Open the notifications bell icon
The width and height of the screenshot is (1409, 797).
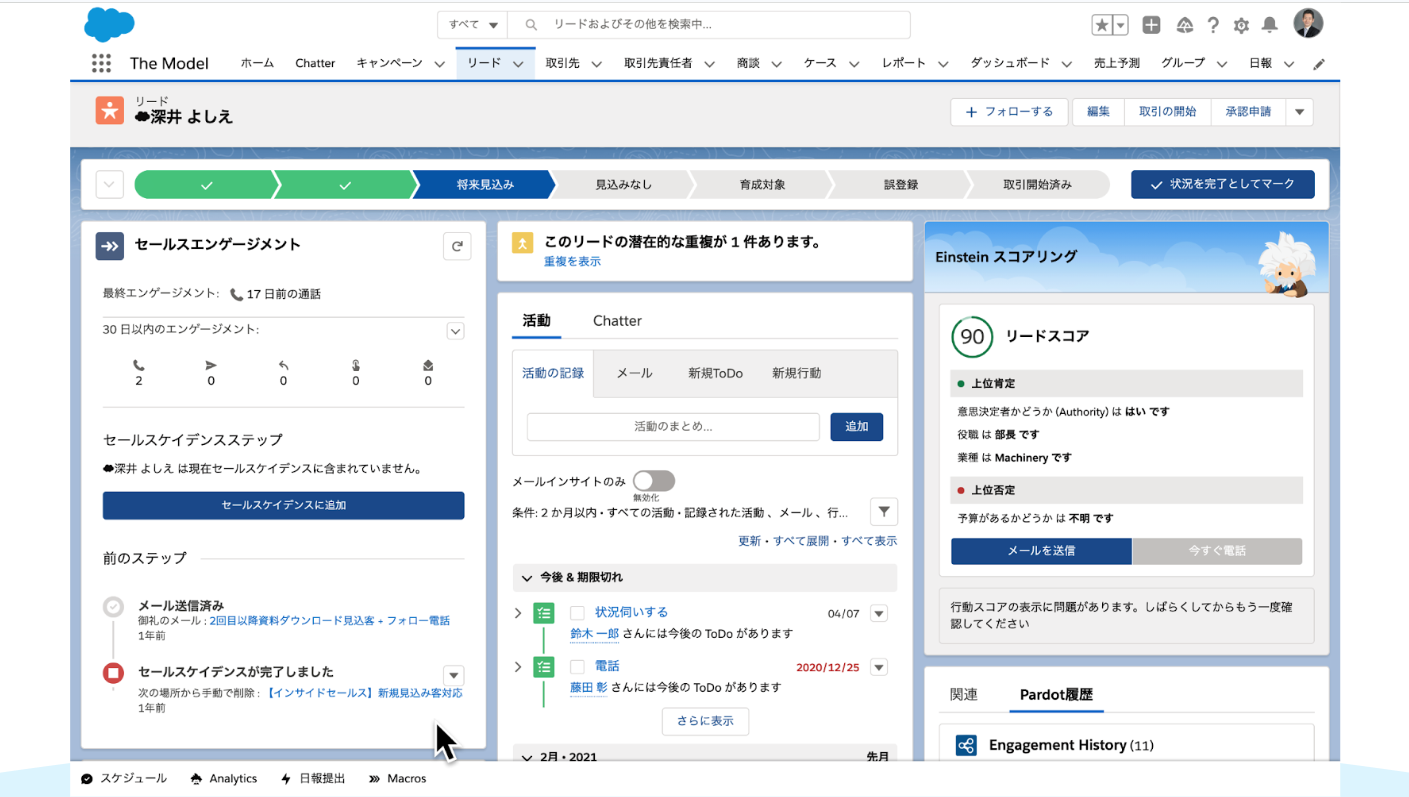(x=1271, y=24)
